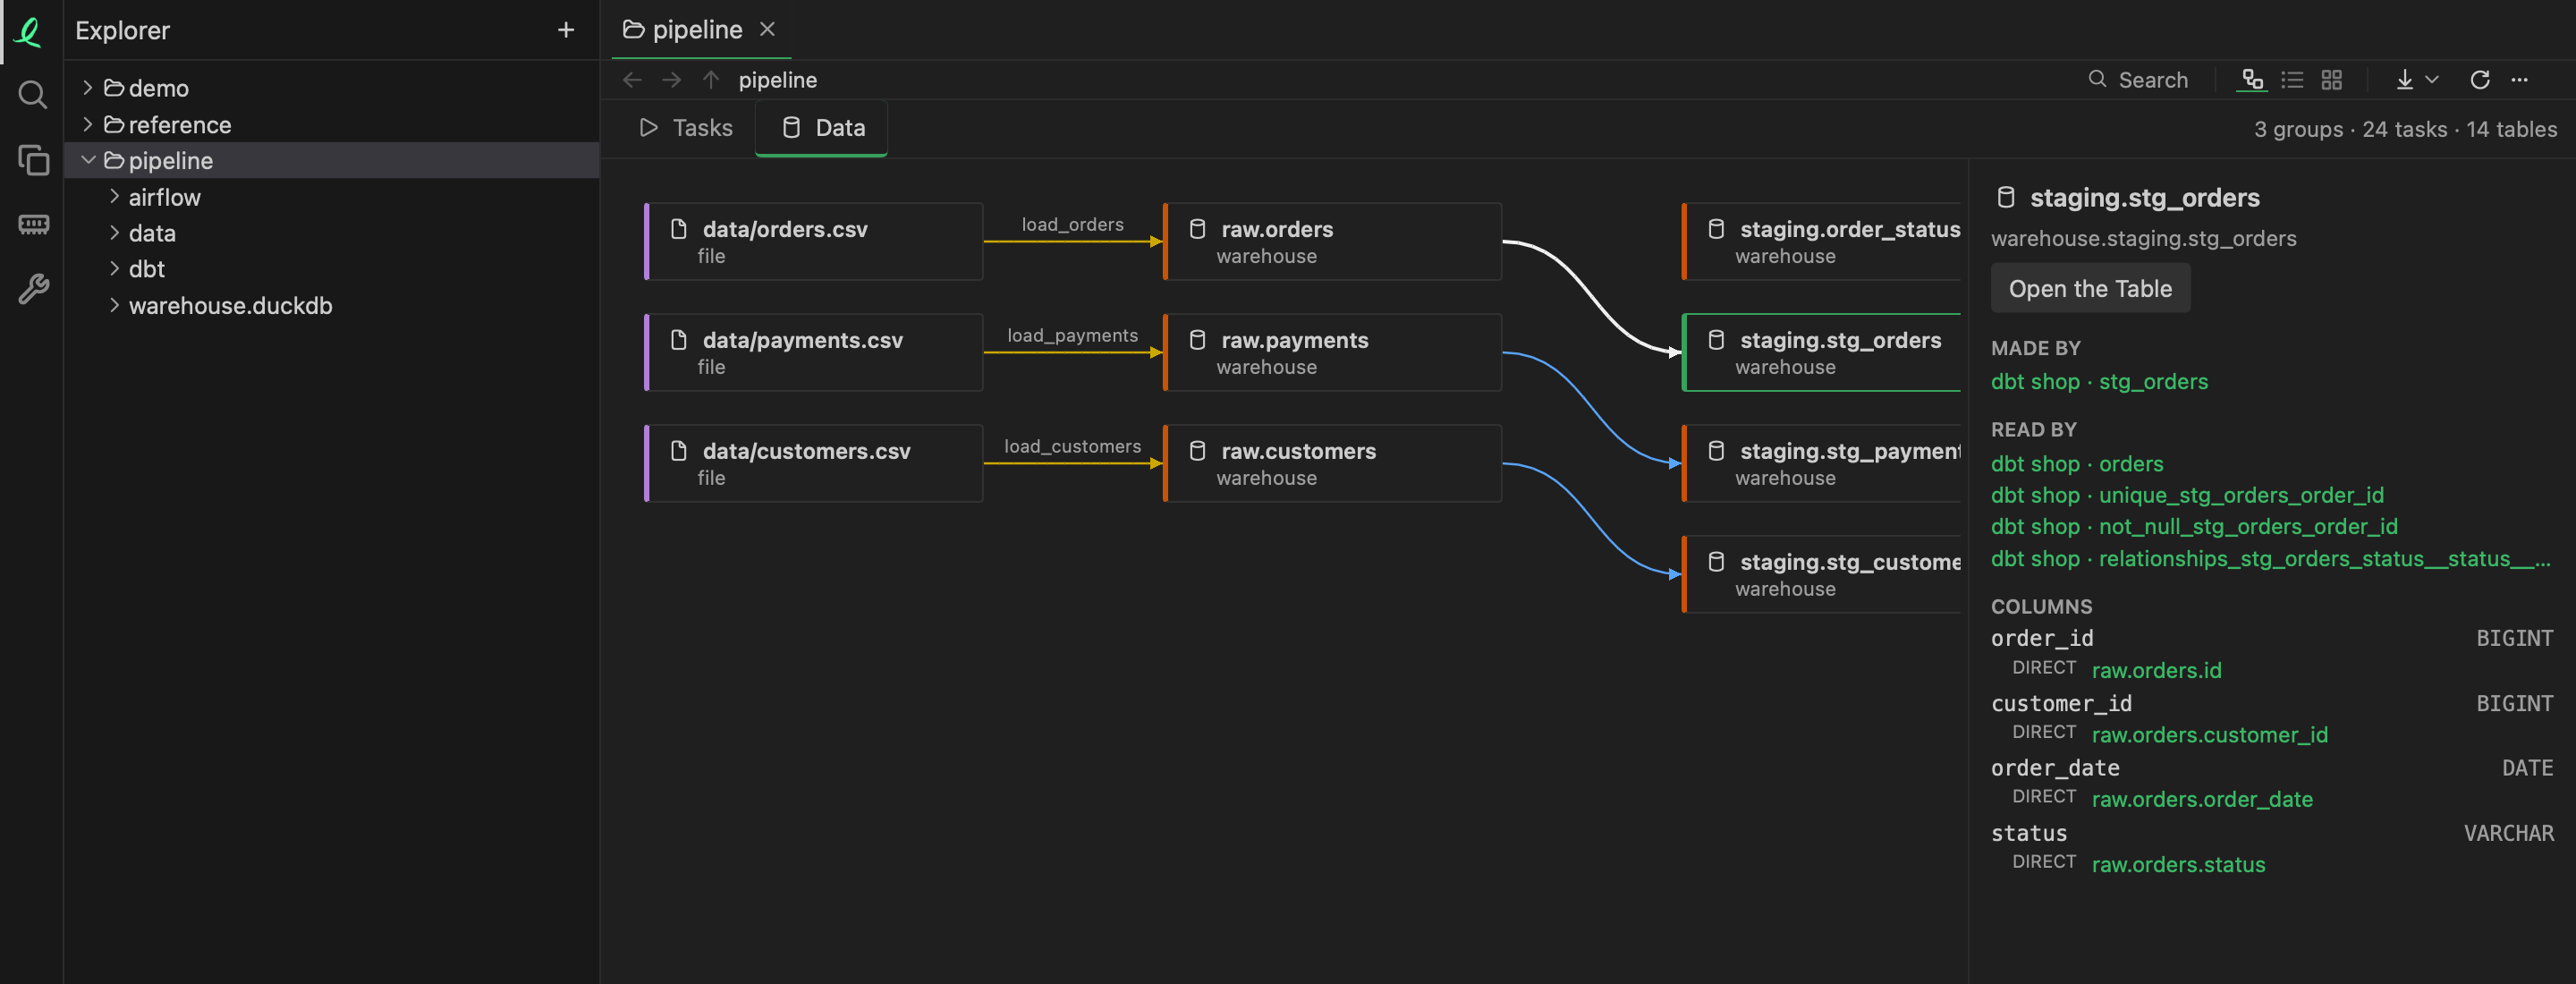Screen dimensions: 2576x984
Task: Open the more options ellipsis menu
Action: click(x=2519, y=80)
